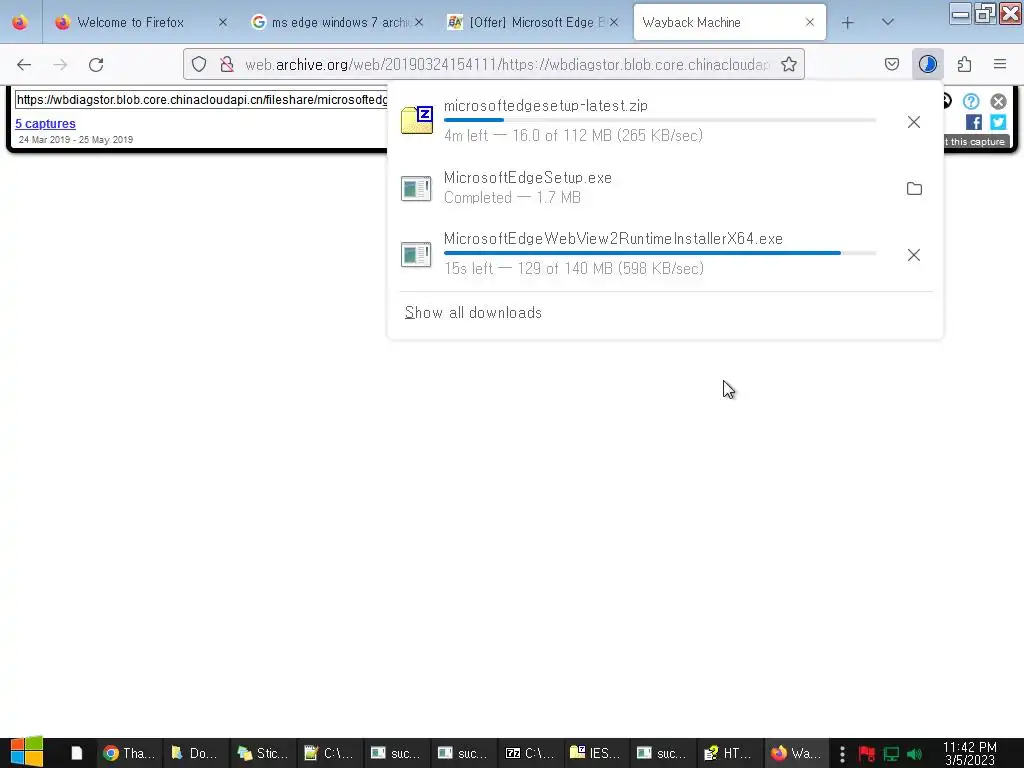Open the 5 captures link
Image resolution: width=1024 pixels, height=768 pixels.
[46, 123]
